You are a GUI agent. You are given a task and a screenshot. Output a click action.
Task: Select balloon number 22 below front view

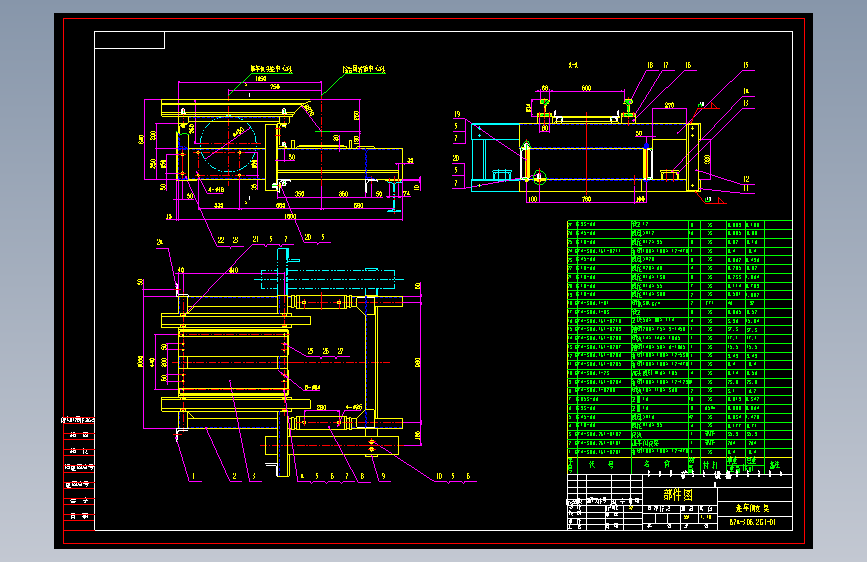click(x=221, y=240)
